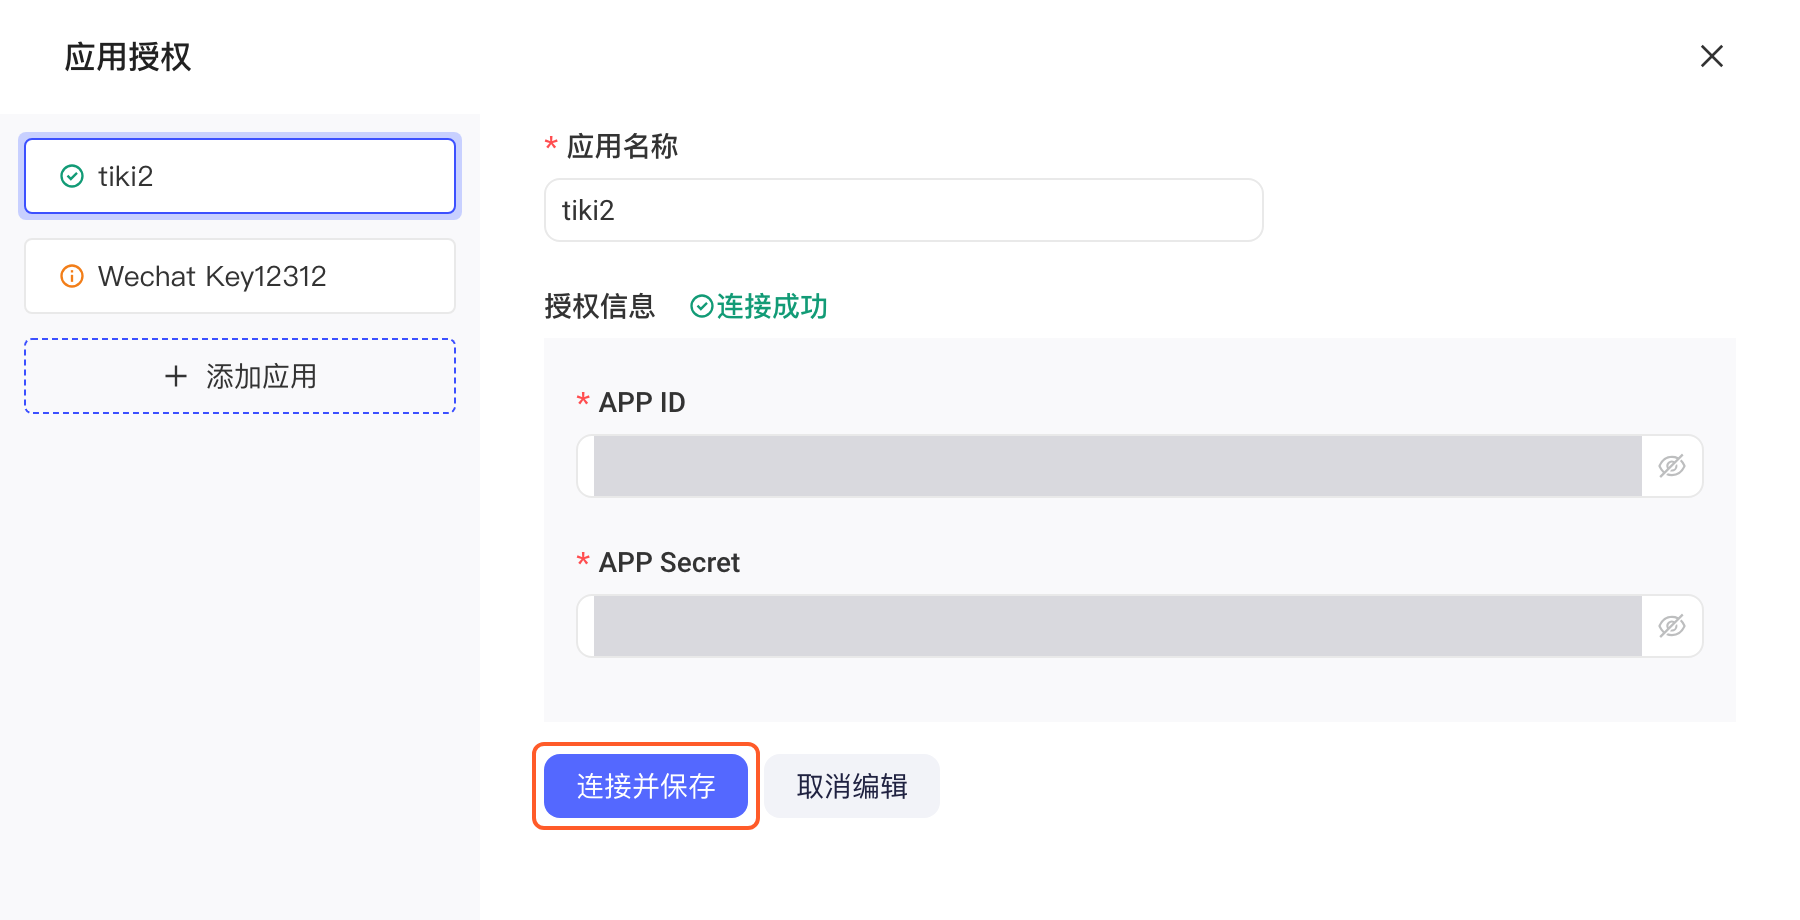1800x920 pixels.
Task: Click the APP ID field label
Action: tap(642, 402)
